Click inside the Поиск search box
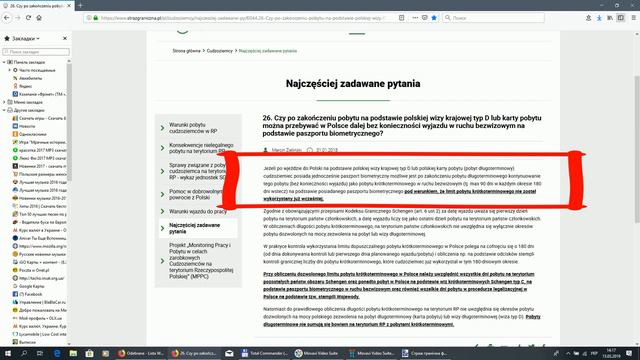The image size is (640, 360). (x=493, y=18)
